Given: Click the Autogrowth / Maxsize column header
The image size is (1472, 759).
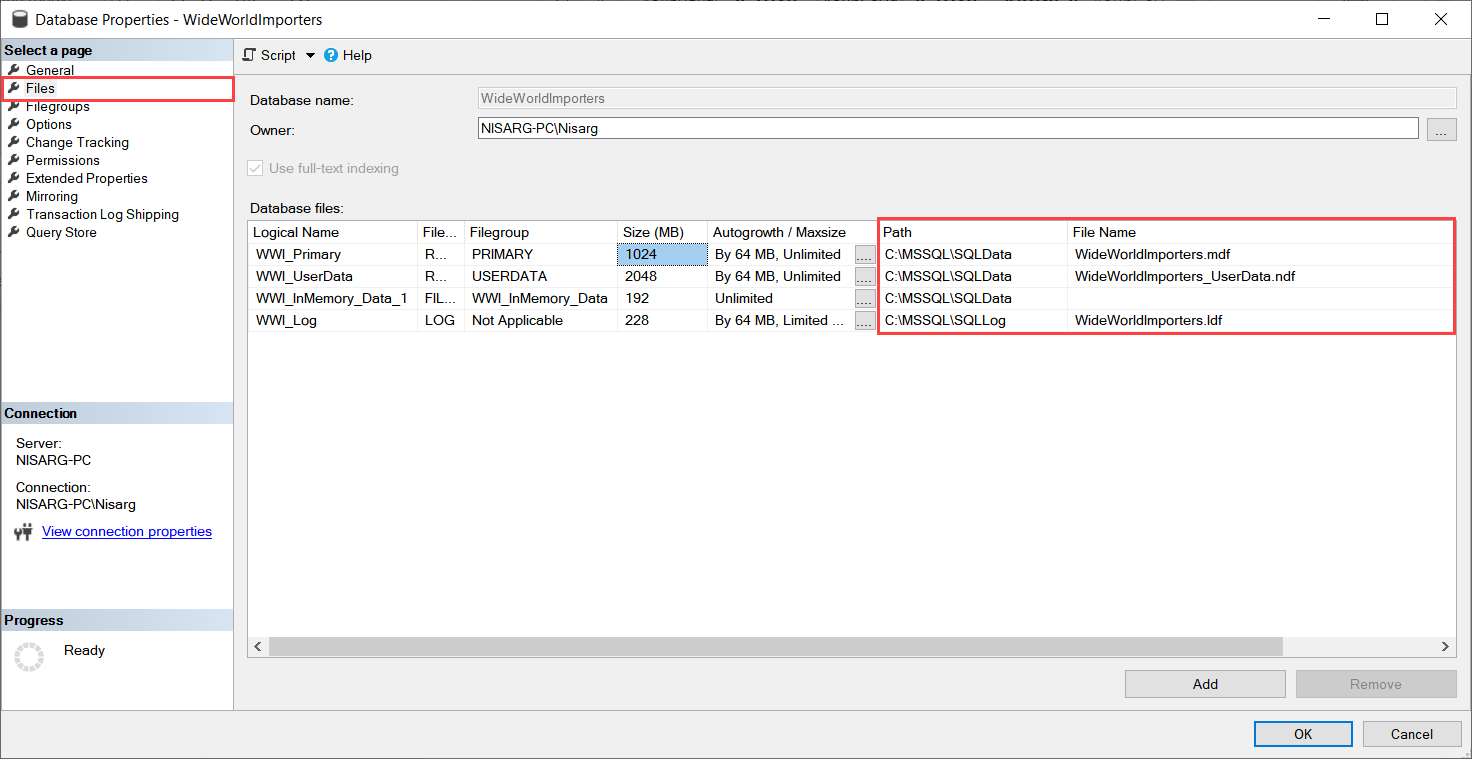Looking at the screenshot, I should (x=793, y=232).
